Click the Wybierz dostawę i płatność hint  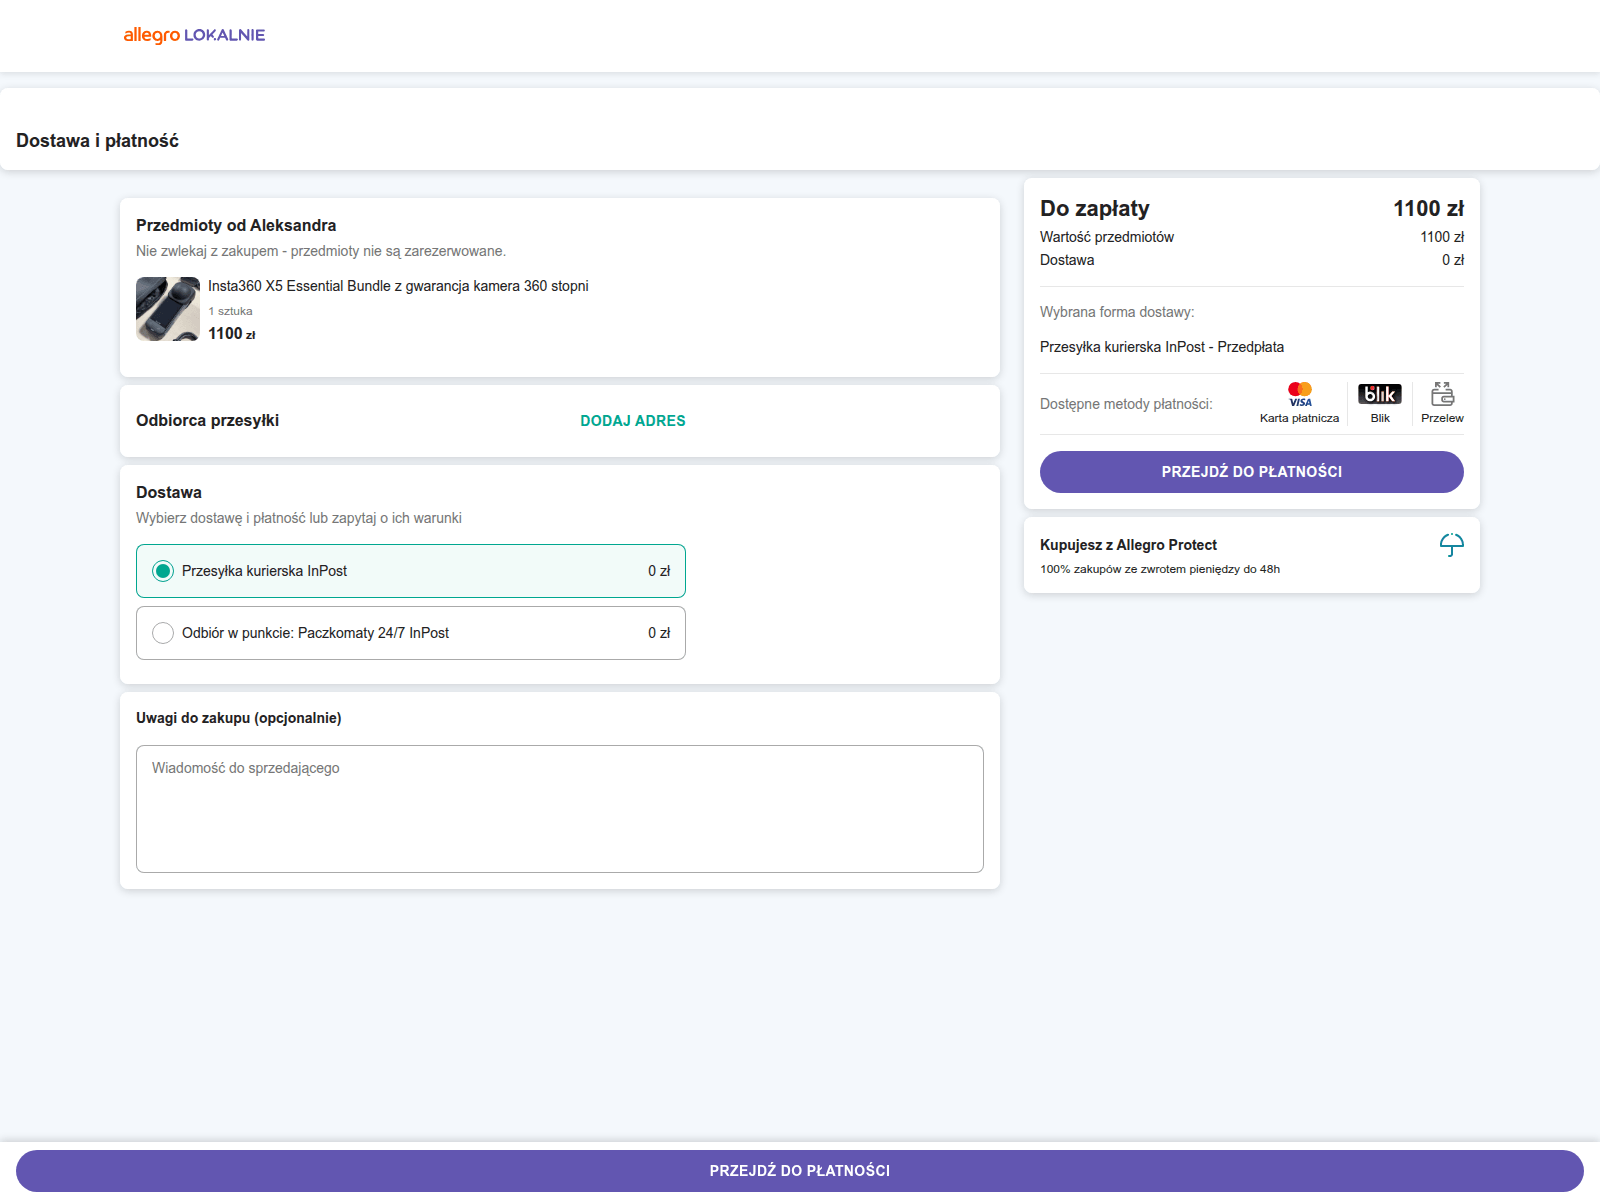point(299,518)
